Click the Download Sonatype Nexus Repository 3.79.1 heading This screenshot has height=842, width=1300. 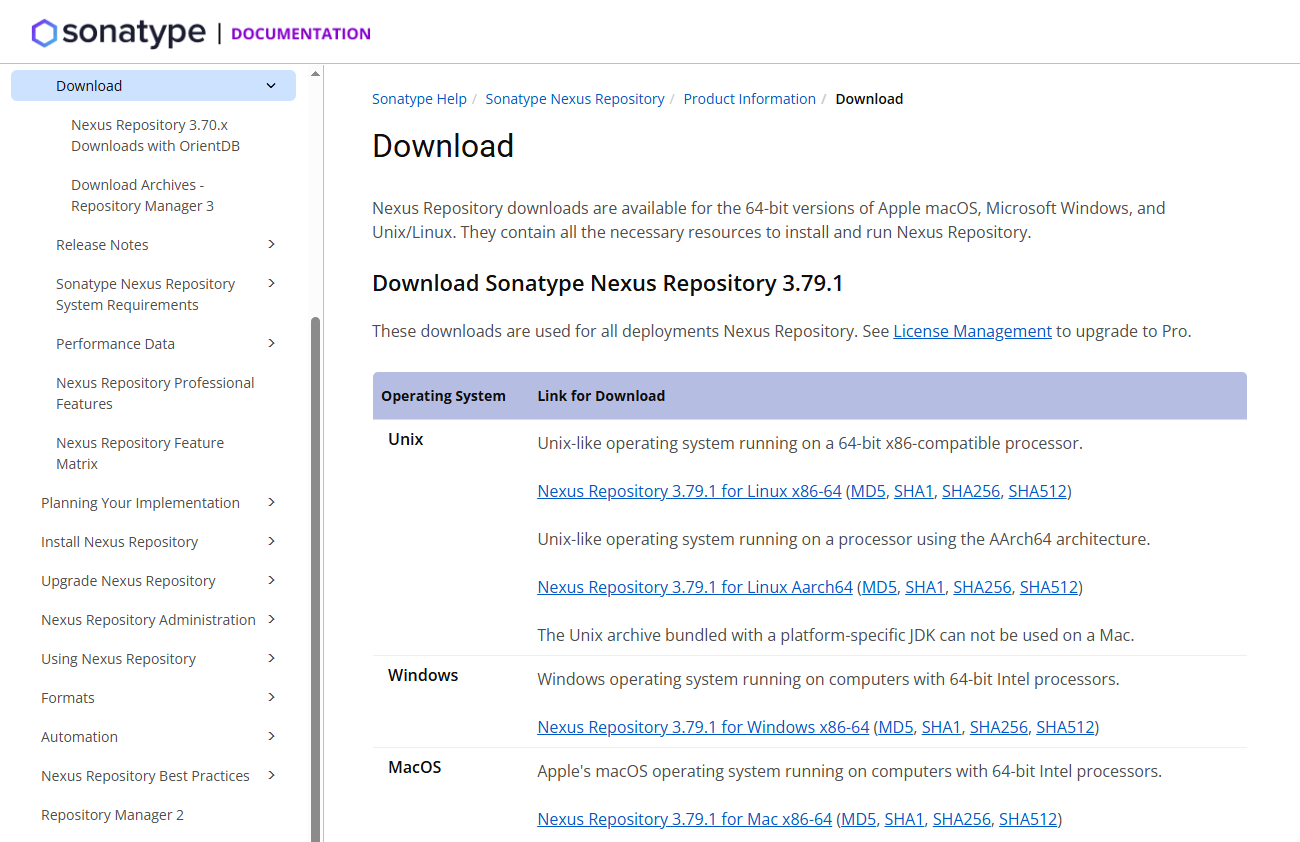pyautogui.click(x=608, y=283)
